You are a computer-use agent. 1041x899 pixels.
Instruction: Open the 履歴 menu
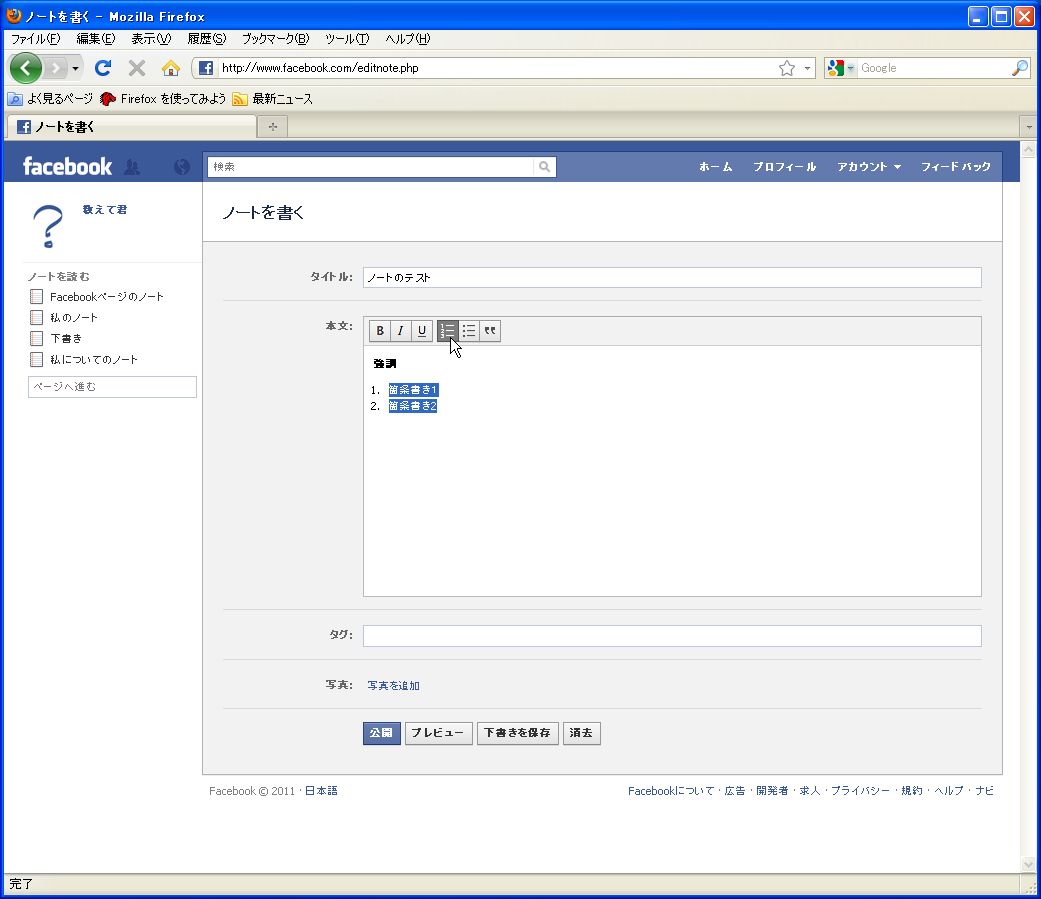[x=206, y=39]
